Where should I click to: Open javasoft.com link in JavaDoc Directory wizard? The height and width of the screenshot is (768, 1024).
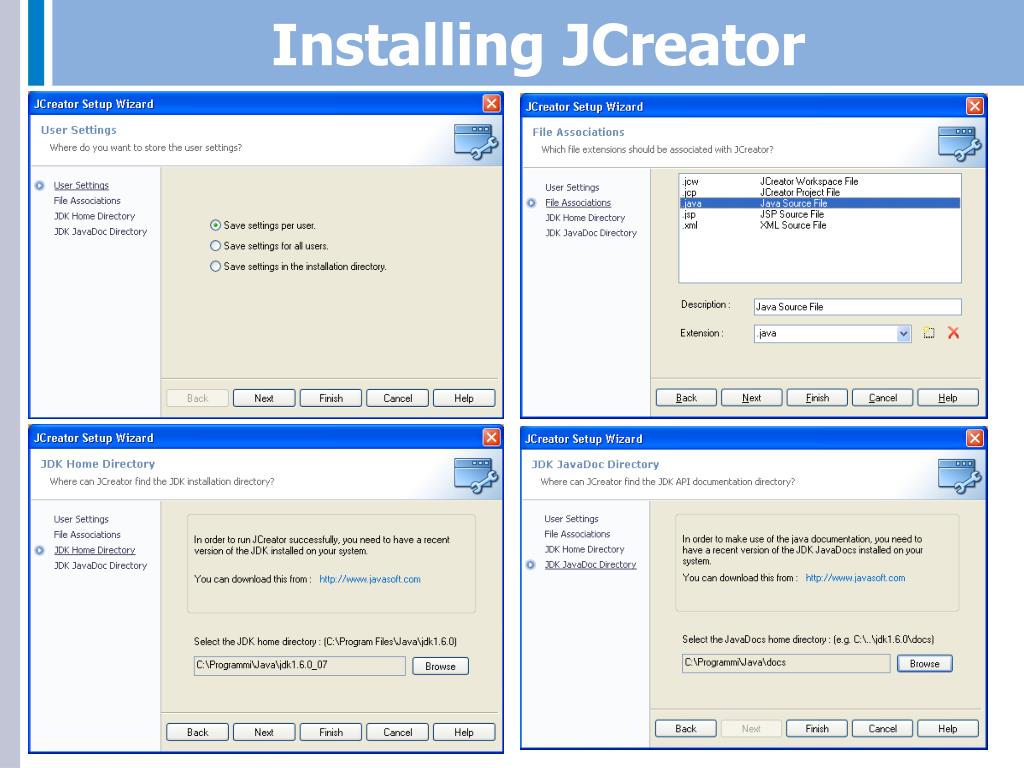point(855,578)
